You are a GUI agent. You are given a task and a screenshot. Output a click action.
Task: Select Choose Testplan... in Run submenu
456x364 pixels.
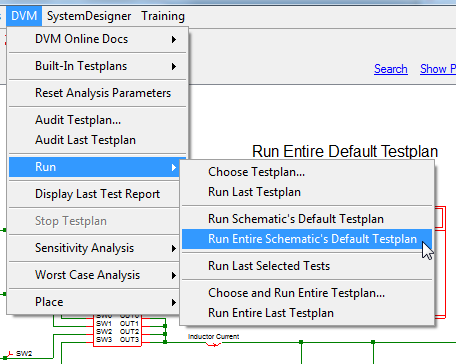307,172
